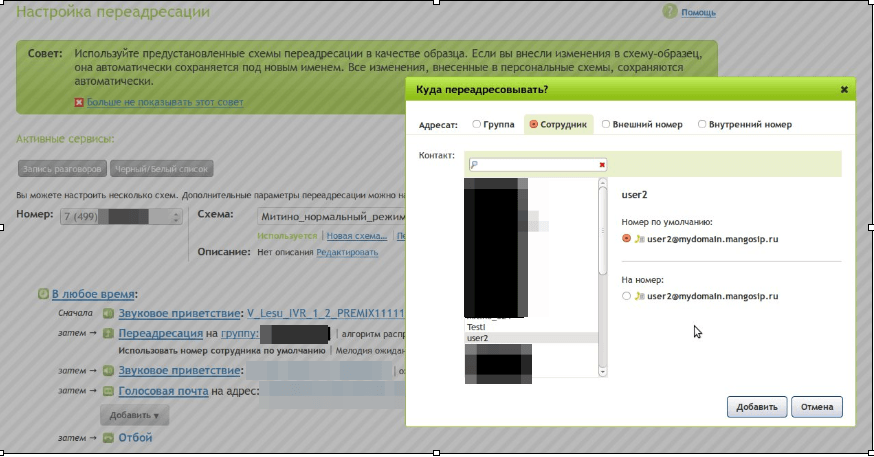Click the Голосовая почта mail icon
874x457 pixels.
108,391
